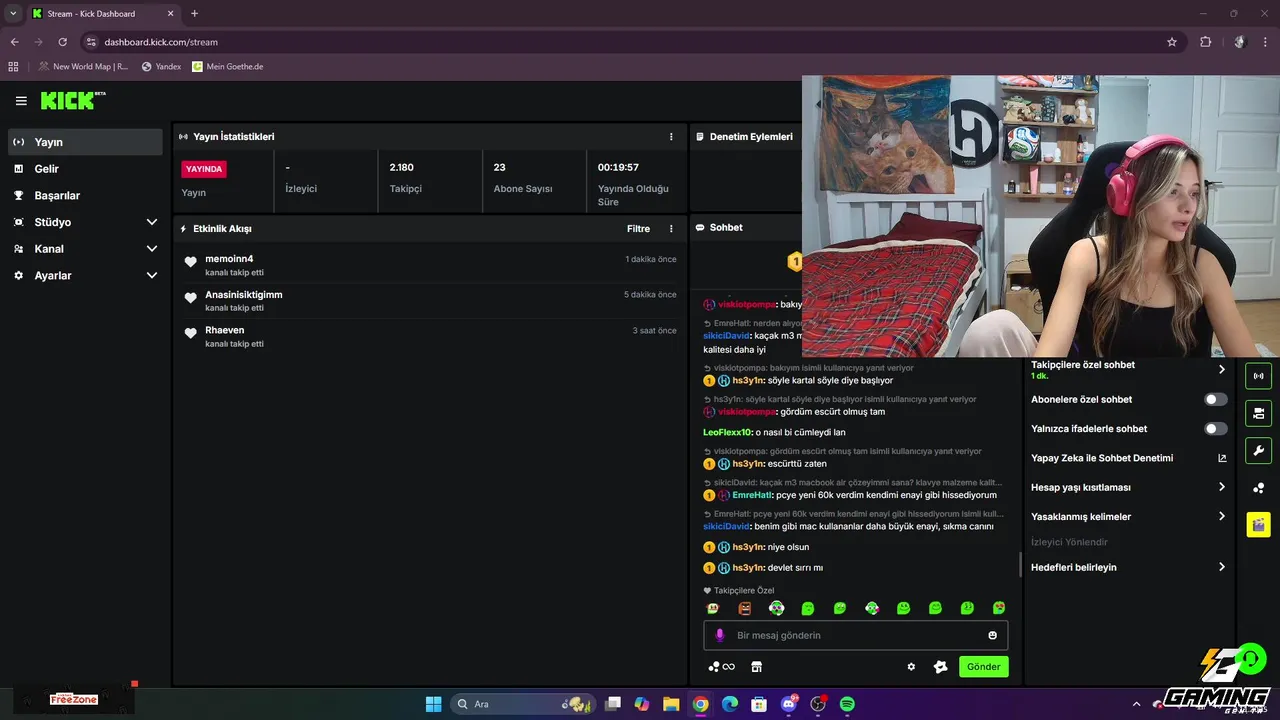This screenshot has width=1280, height=720.
Task: Click the three-dots cluster icon in right rail
Action: (1258, 488)
